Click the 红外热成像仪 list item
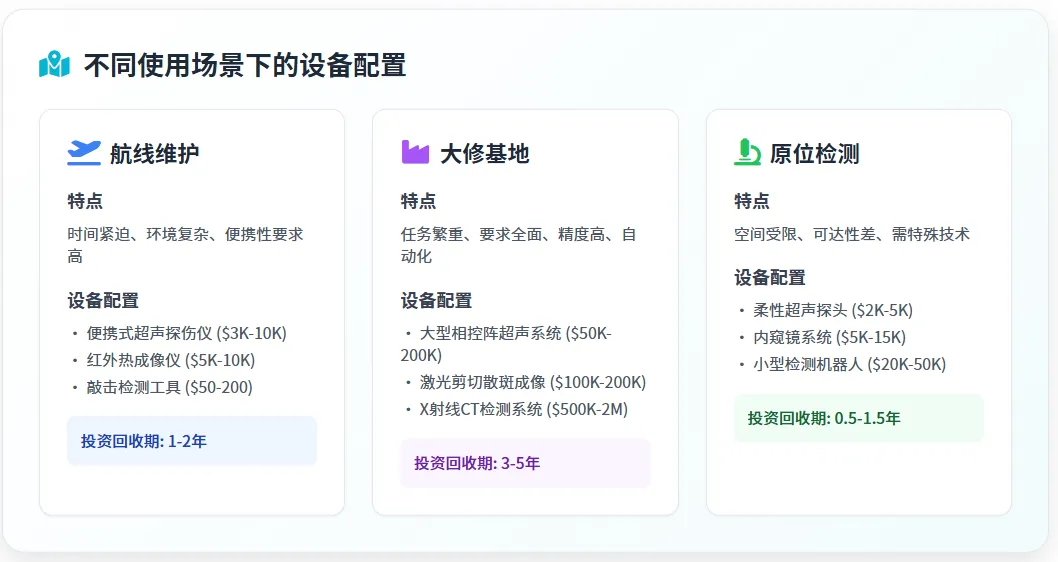This screenshot has width=1058, height=562. 171,360
